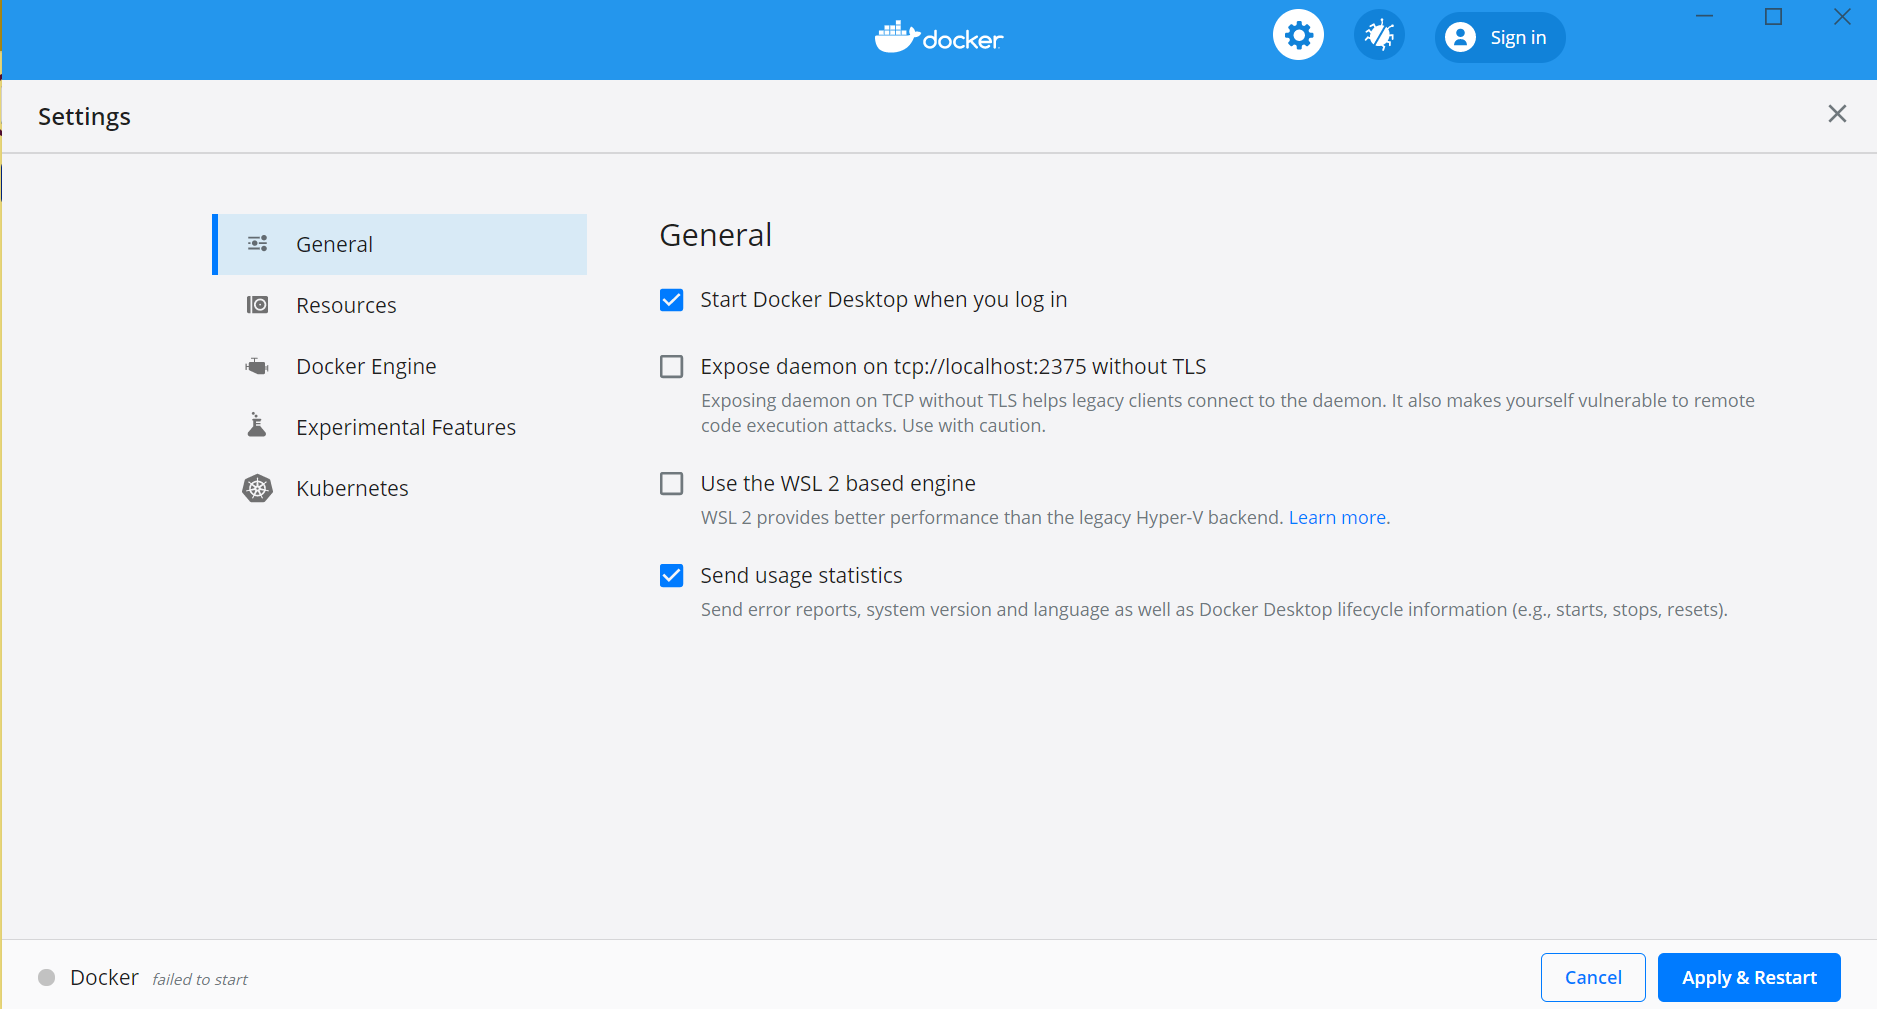Click Apply & Restart button
This screenshot has height=1009, width=1877.
pyautogui.click(x=1749, y=977)
